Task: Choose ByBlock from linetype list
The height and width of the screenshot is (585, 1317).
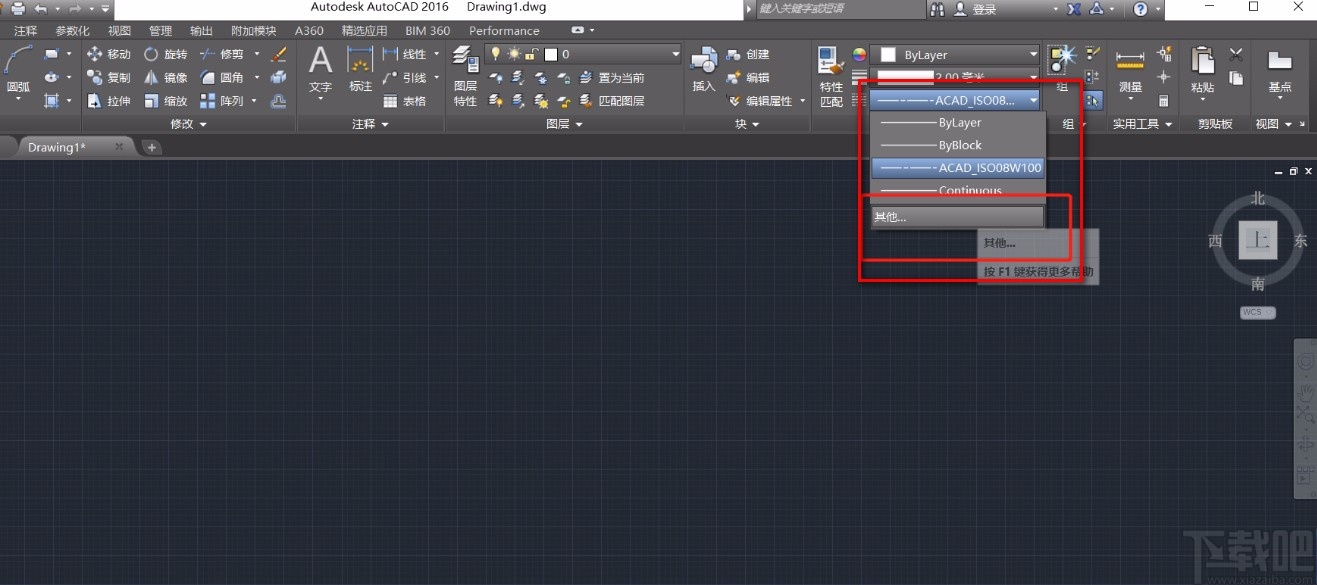Action: (958, 145)
